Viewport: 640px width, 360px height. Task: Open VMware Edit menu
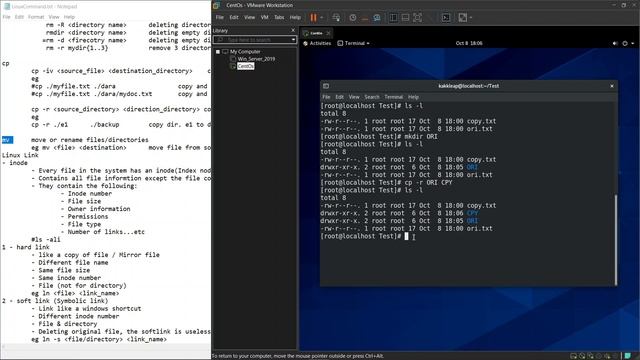[234, 18]
